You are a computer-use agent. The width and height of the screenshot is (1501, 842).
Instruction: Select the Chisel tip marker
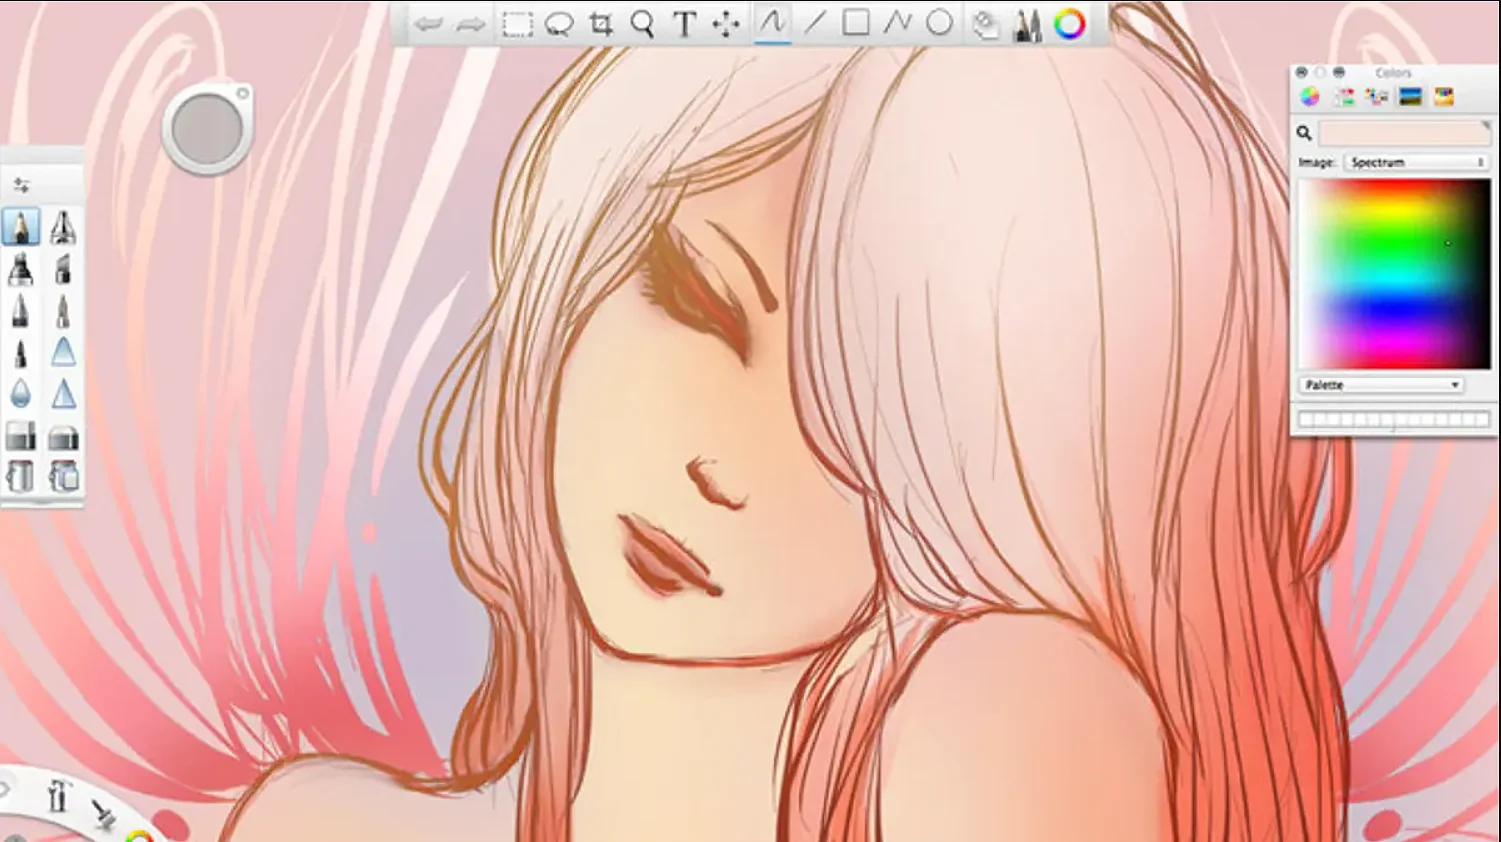coord(63,269)
